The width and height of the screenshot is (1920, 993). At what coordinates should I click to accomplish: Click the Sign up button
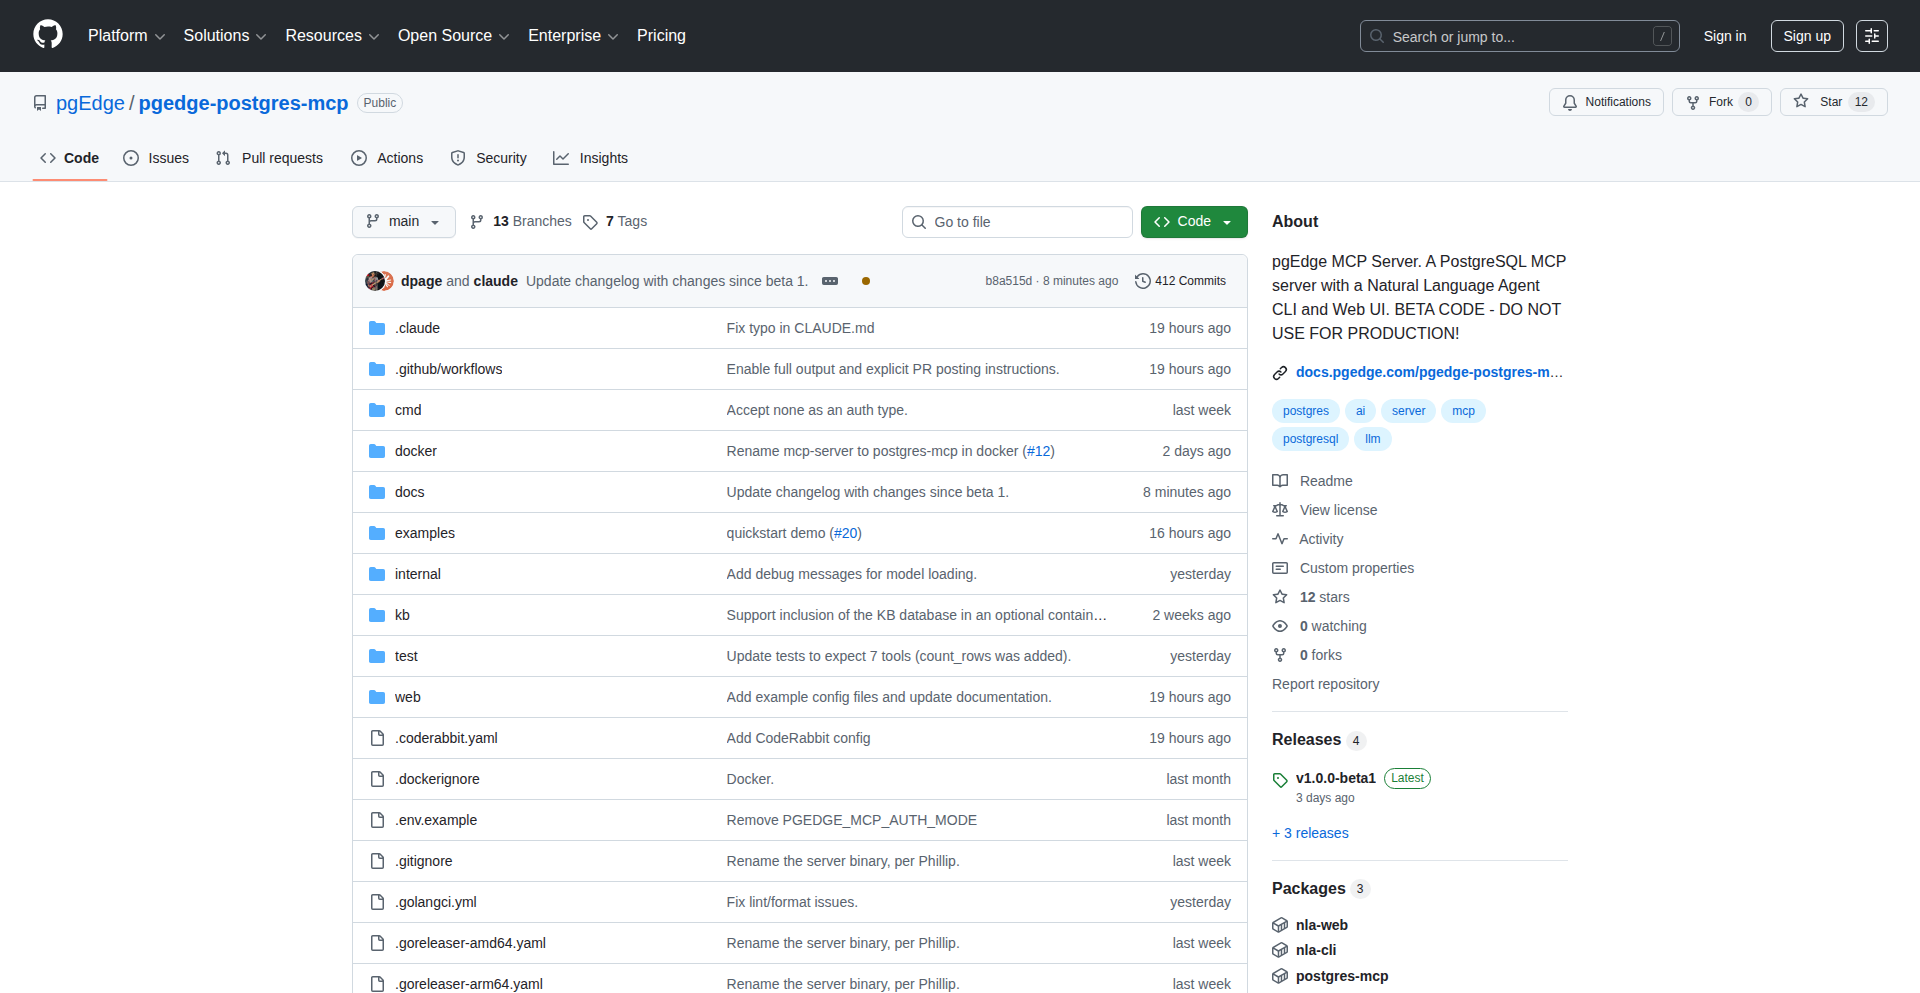coord(1806,35)
